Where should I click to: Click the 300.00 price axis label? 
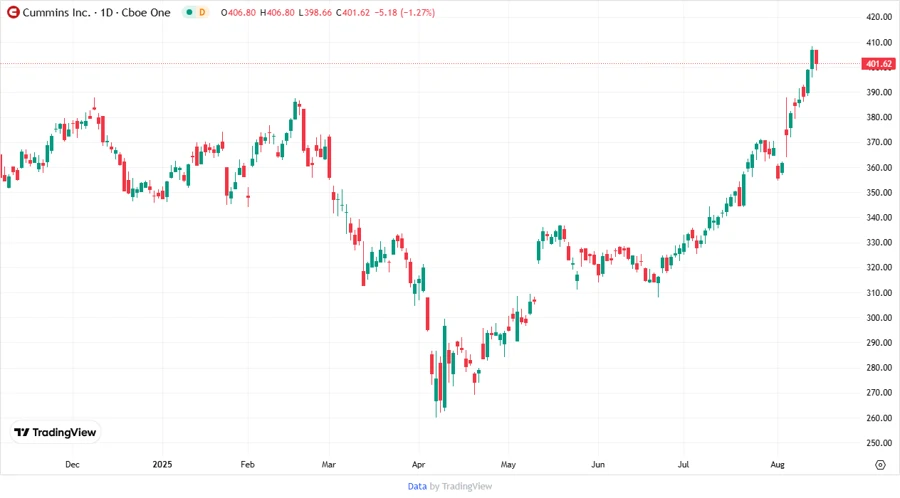[x=879, y=318]
